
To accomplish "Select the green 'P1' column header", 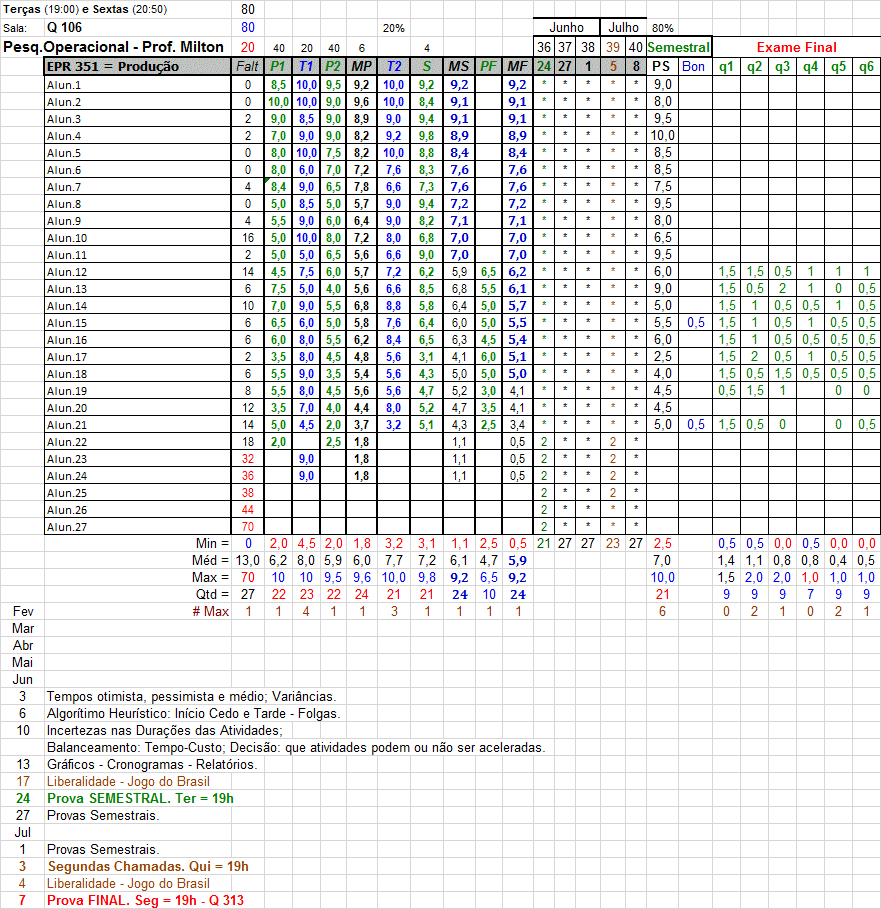I will click(278, 67).
